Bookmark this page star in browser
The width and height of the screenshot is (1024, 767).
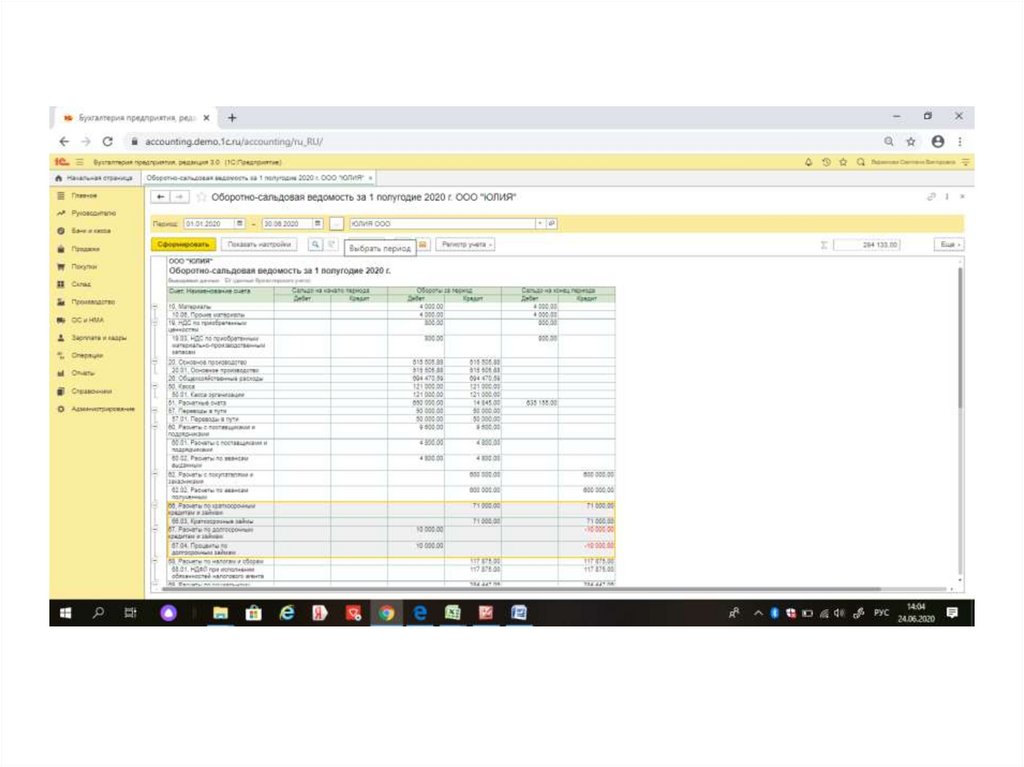(x=911, y=141)
